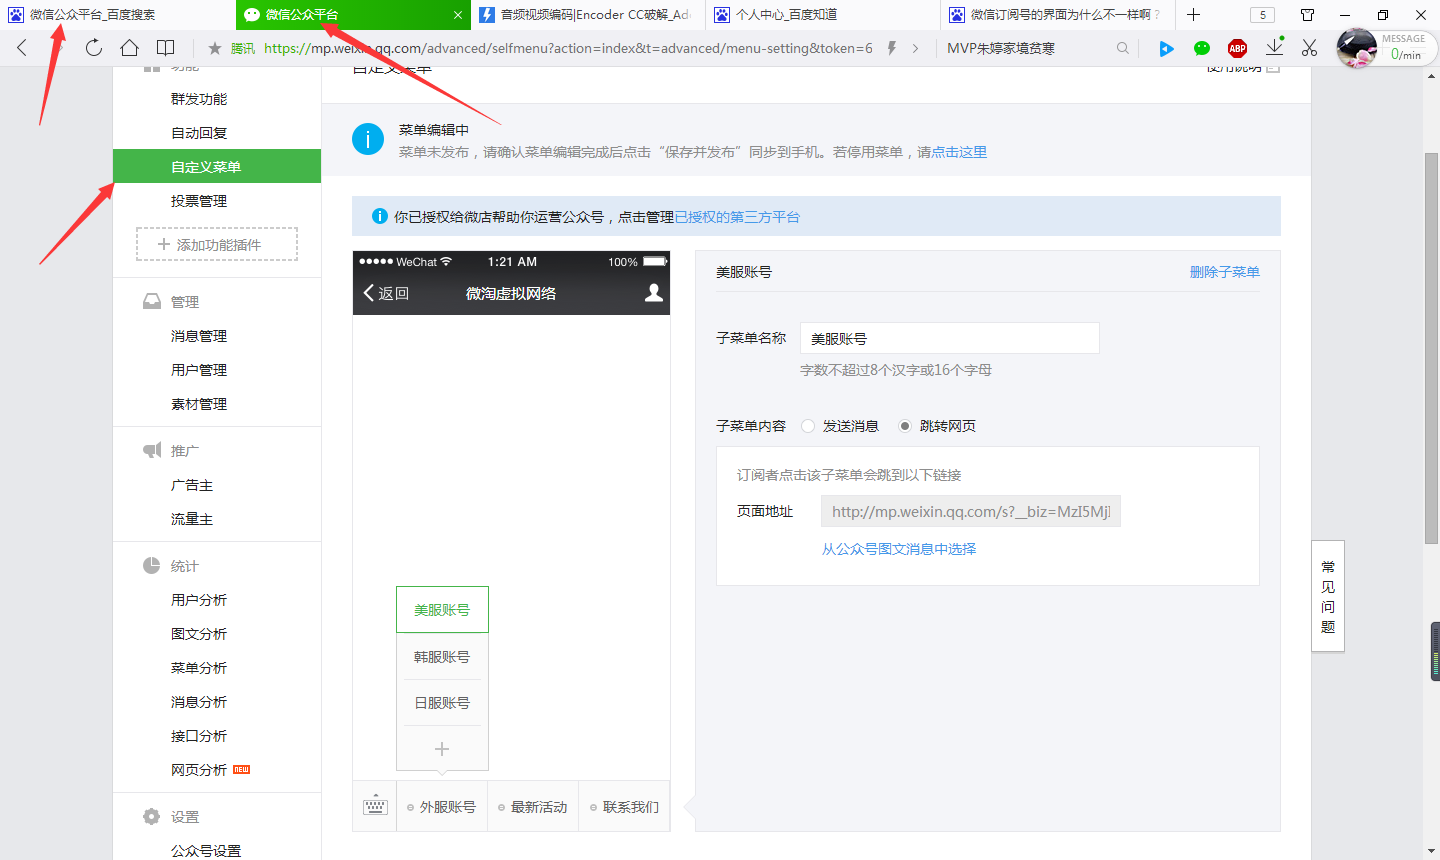Open a new browser tab with plus
1440x860 pixels.
click(1193, 14)
